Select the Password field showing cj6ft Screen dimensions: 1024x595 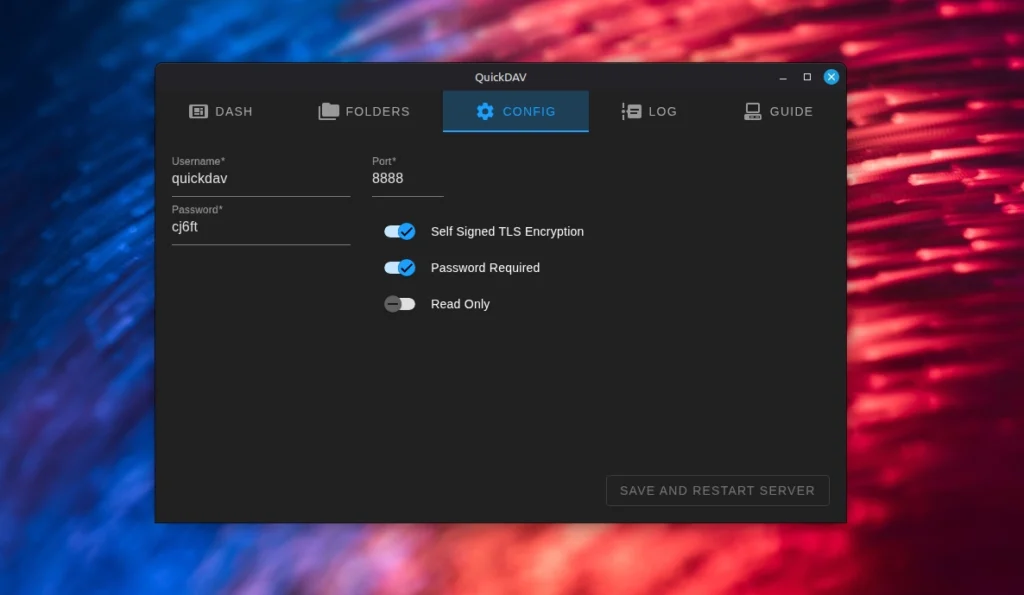260,227
